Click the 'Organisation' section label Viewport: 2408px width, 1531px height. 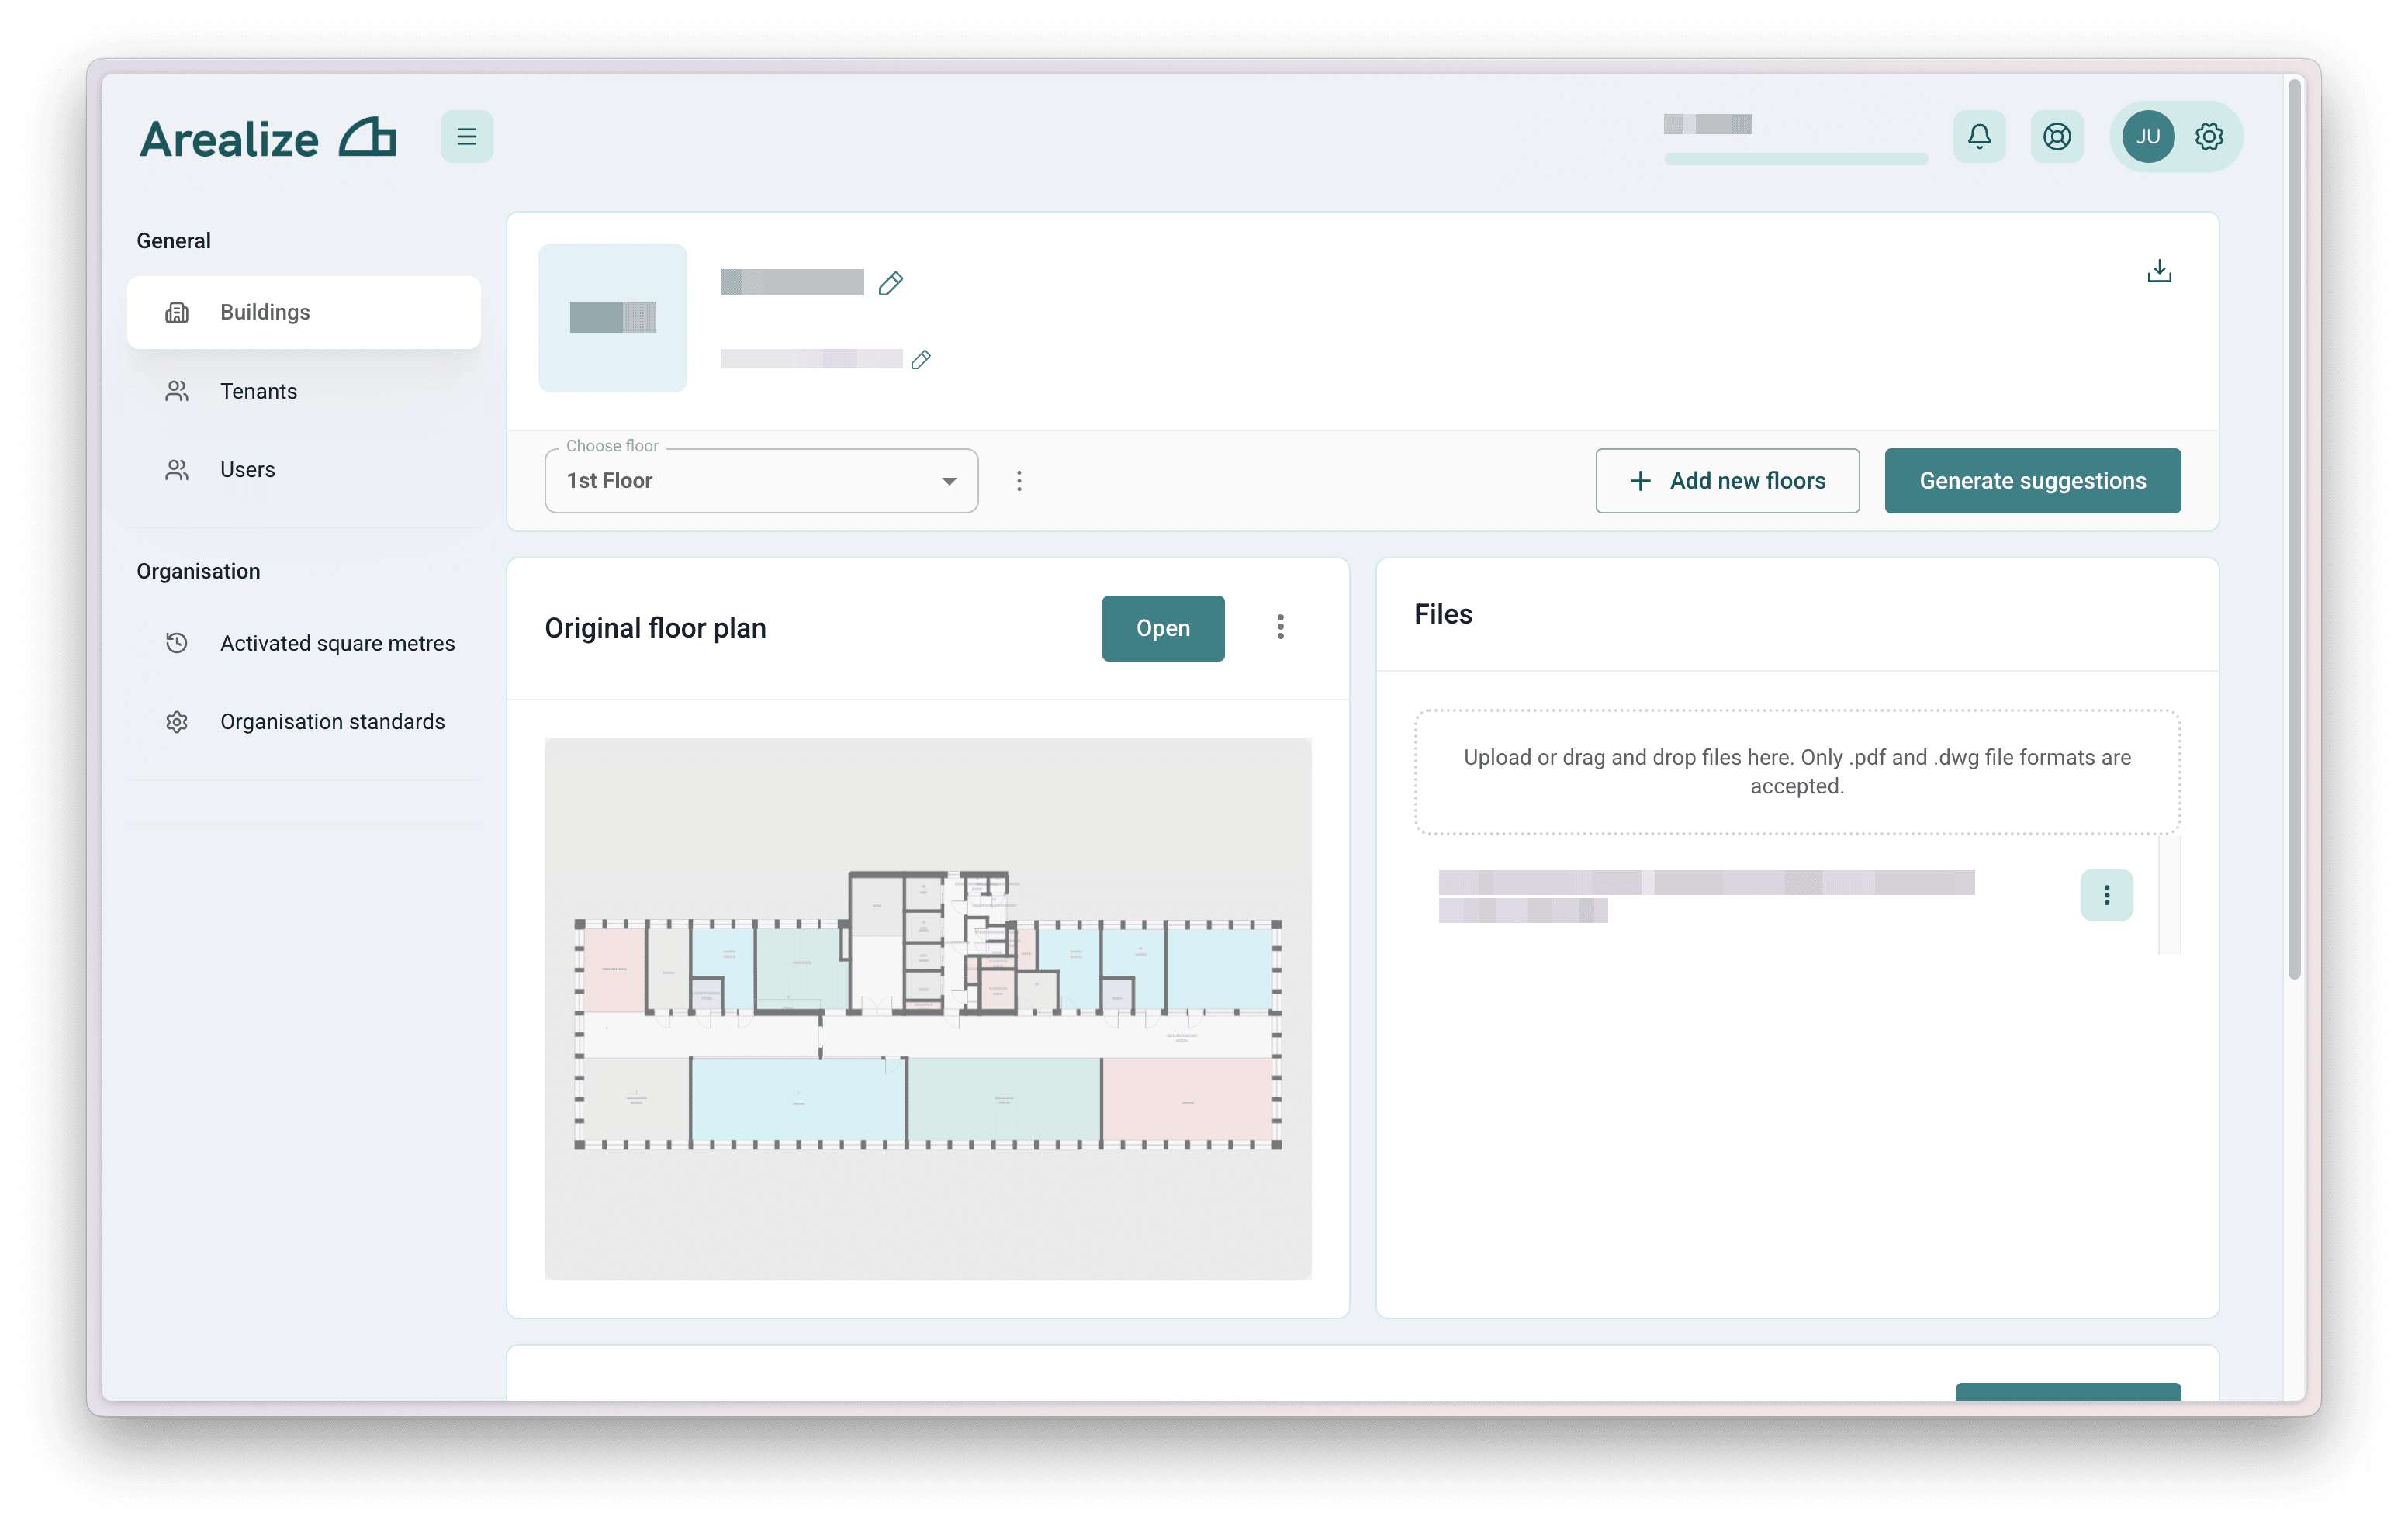[x=198, y=571]
